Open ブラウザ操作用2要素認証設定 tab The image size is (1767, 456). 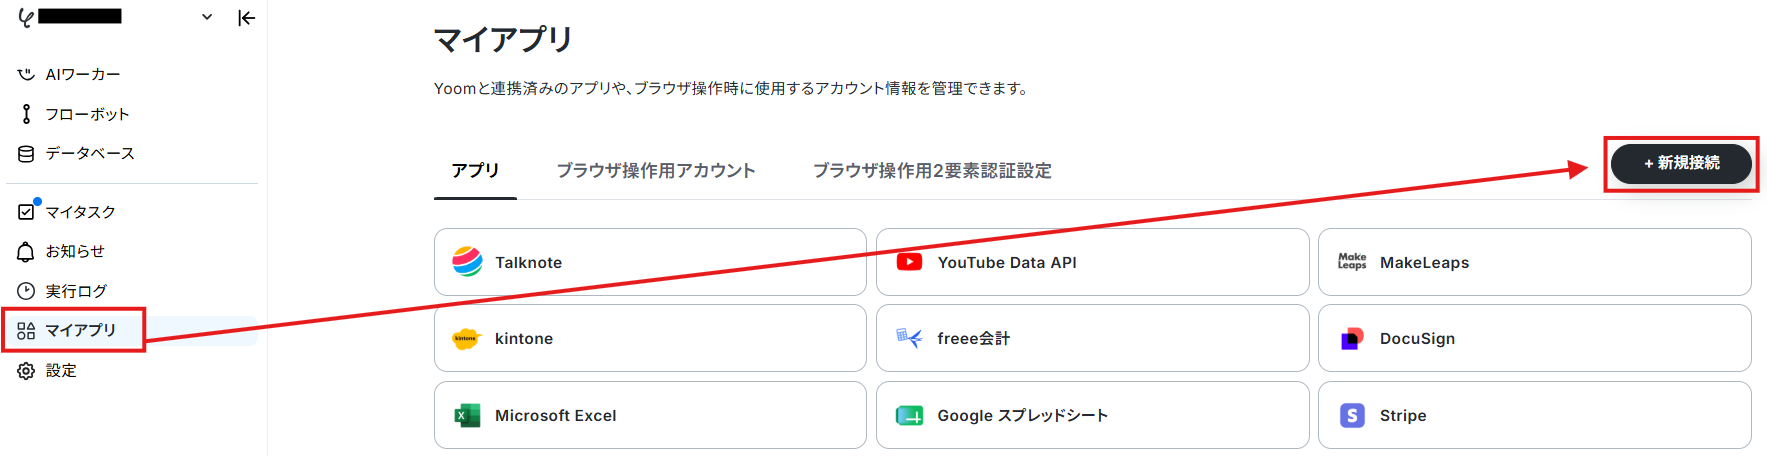coord(932,171)
